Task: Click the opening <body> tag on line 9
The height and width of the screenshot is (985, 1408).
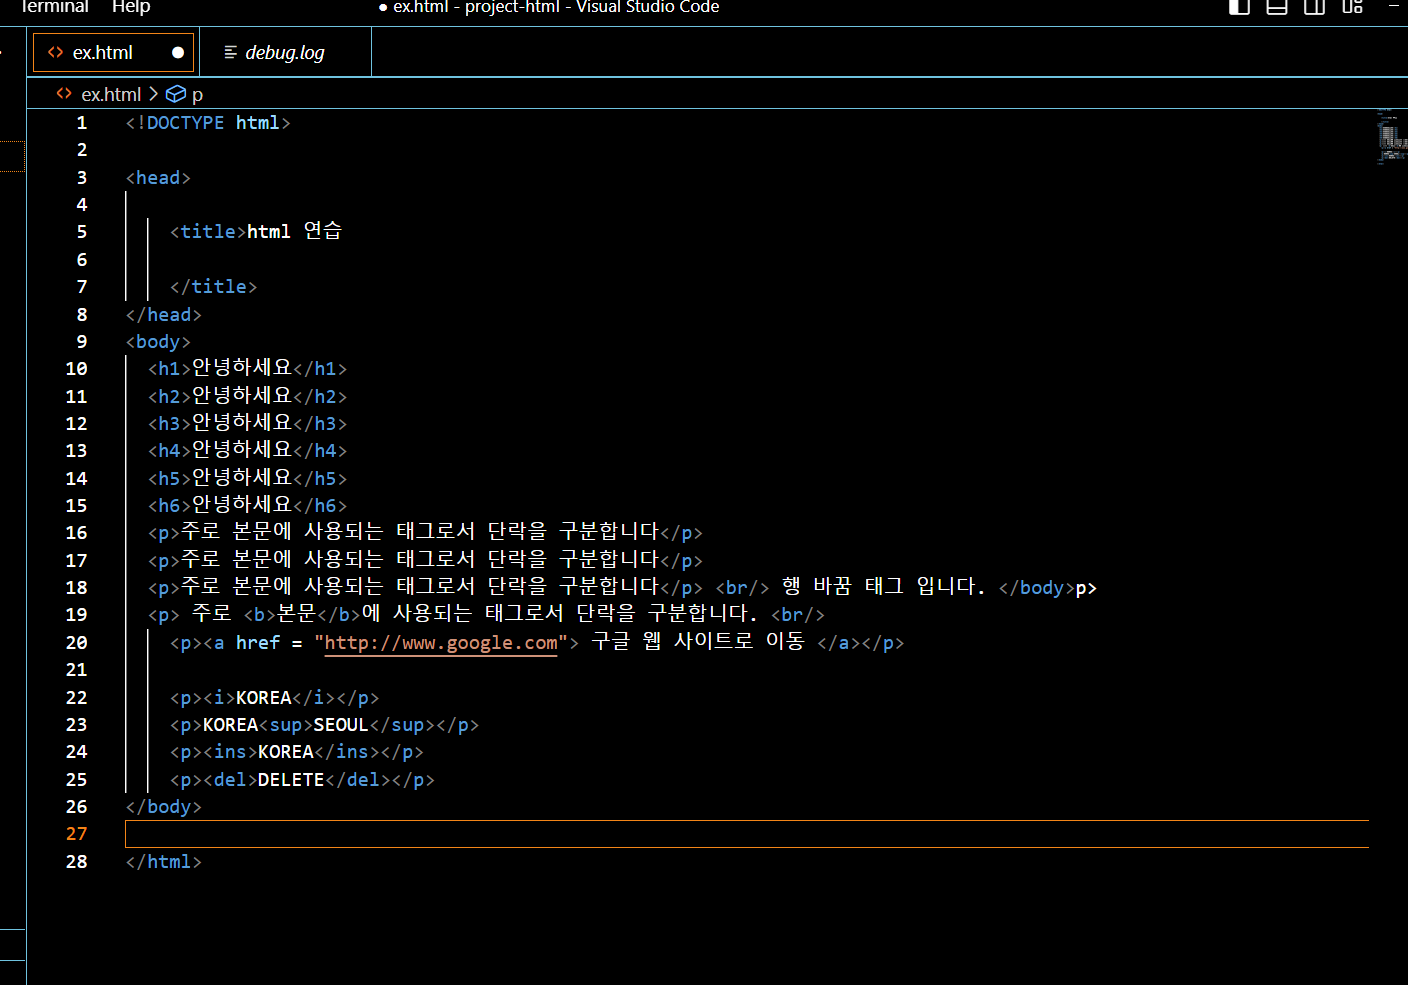Action: (158, 342)
